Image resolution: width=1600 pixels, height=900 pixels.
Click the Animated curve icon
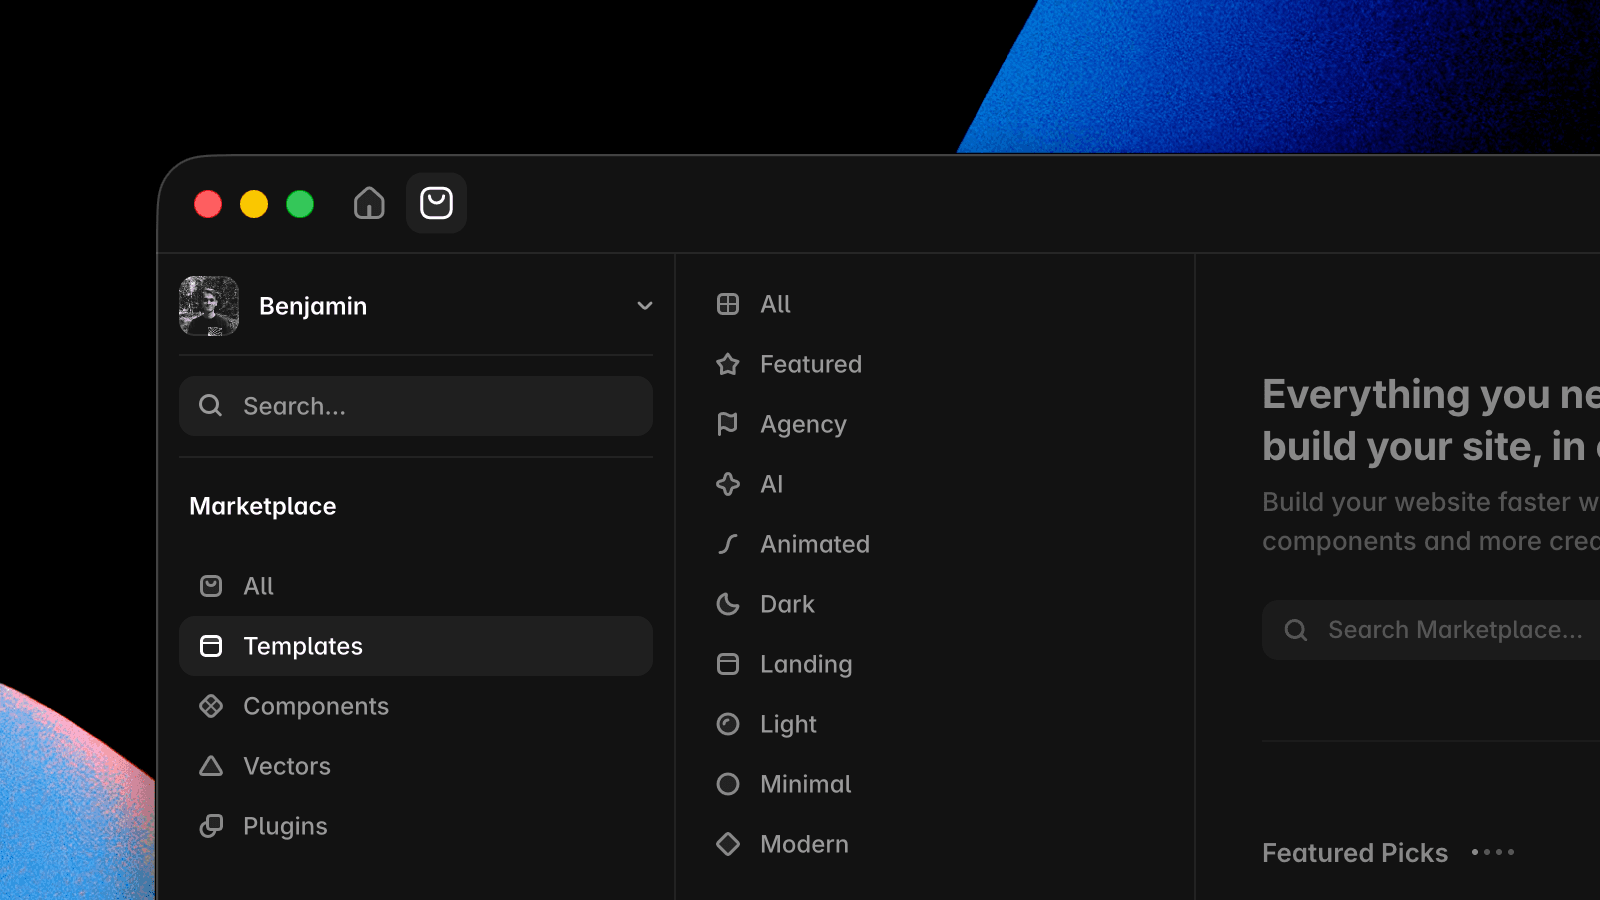point(728,544)
